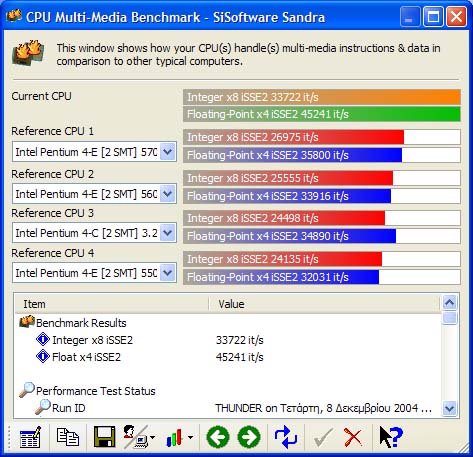The image size is (473, 457).
Task: Click the send/connect person-computer icon
Action: pos(135,437)
